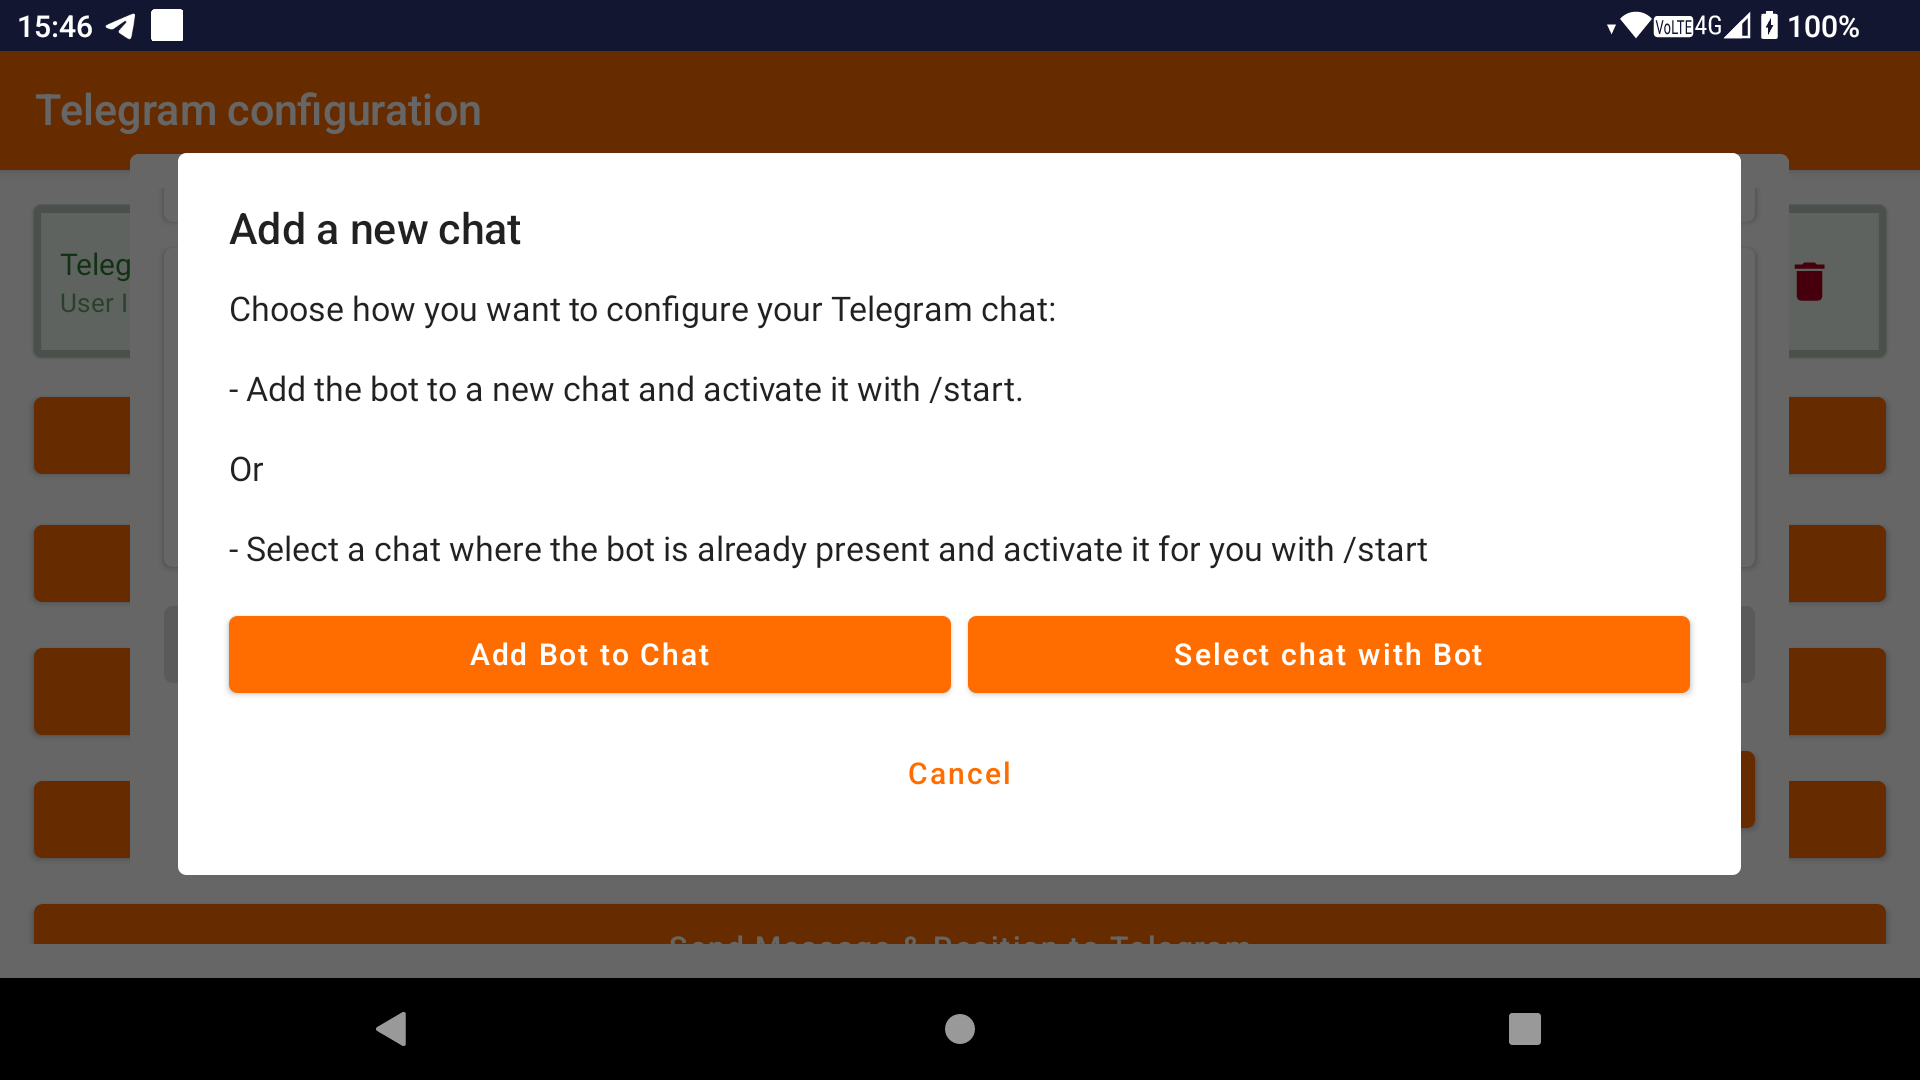Click the instruction line starting Select a chat

pos(828,550)
